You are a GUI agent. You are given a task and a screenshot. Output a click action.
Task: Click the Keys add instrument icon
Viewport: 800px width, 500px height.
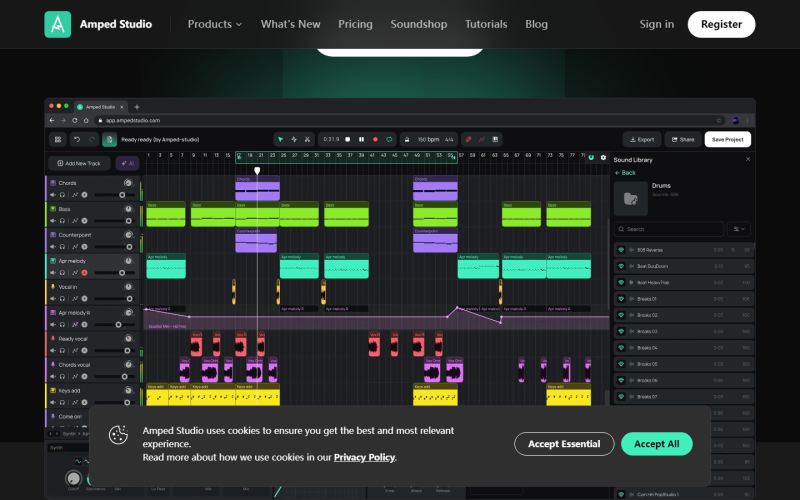tap(53, 390)
